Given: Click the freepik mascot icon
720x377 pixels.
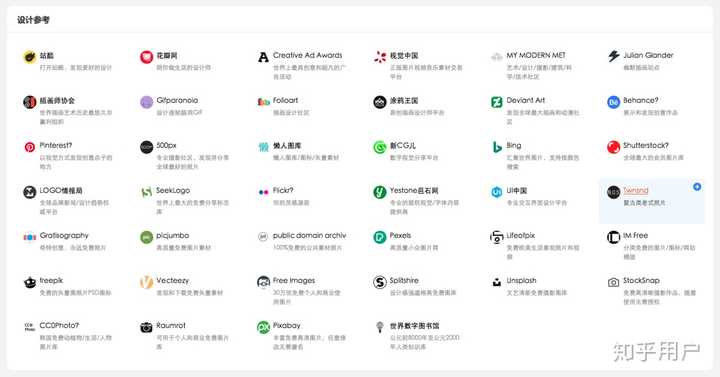Looking at the screenshot, I should tap(30, 282).
